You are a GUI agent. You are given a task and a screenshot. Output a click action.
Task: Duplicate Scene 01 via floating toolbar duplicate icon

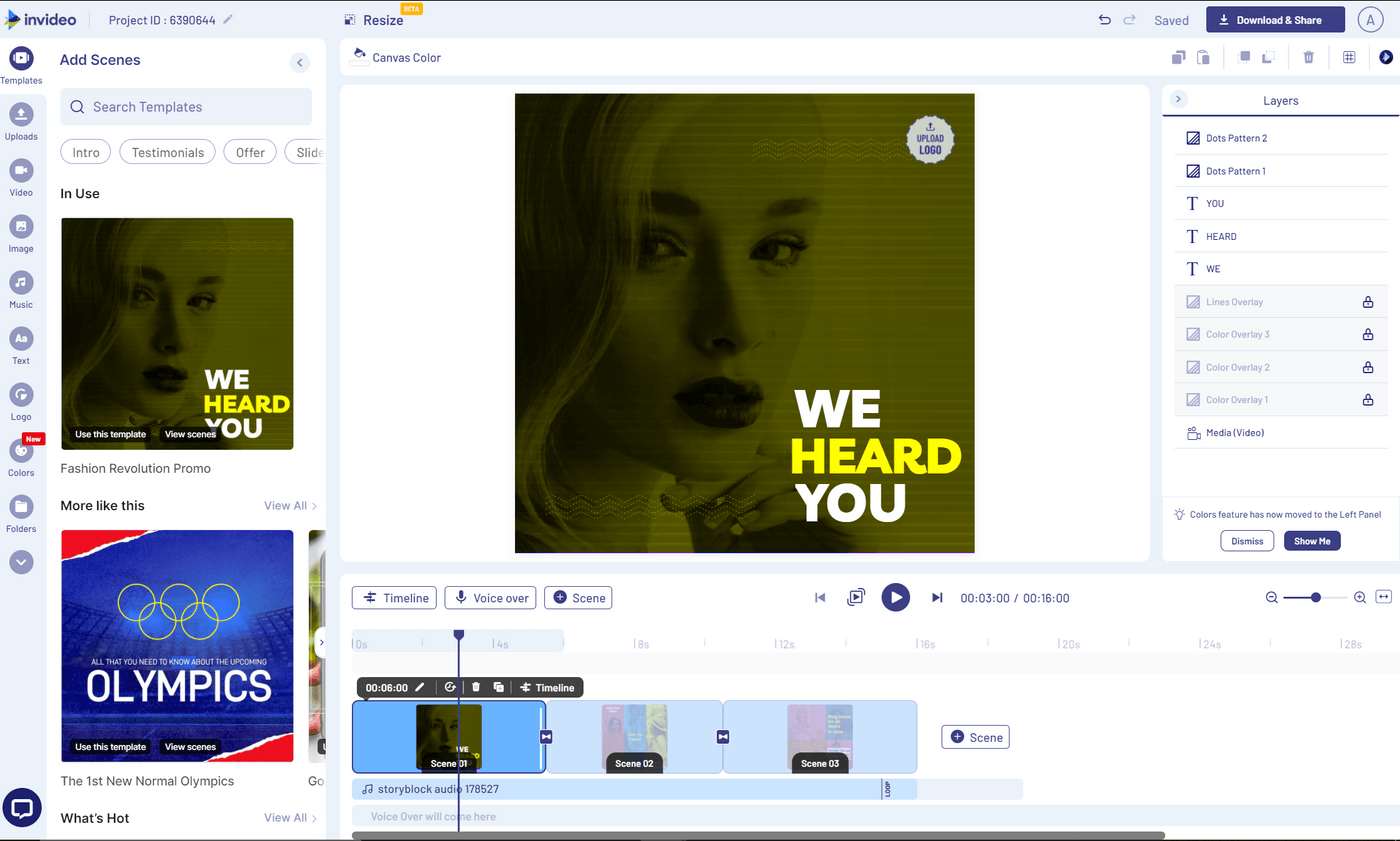tap(497, 687)
